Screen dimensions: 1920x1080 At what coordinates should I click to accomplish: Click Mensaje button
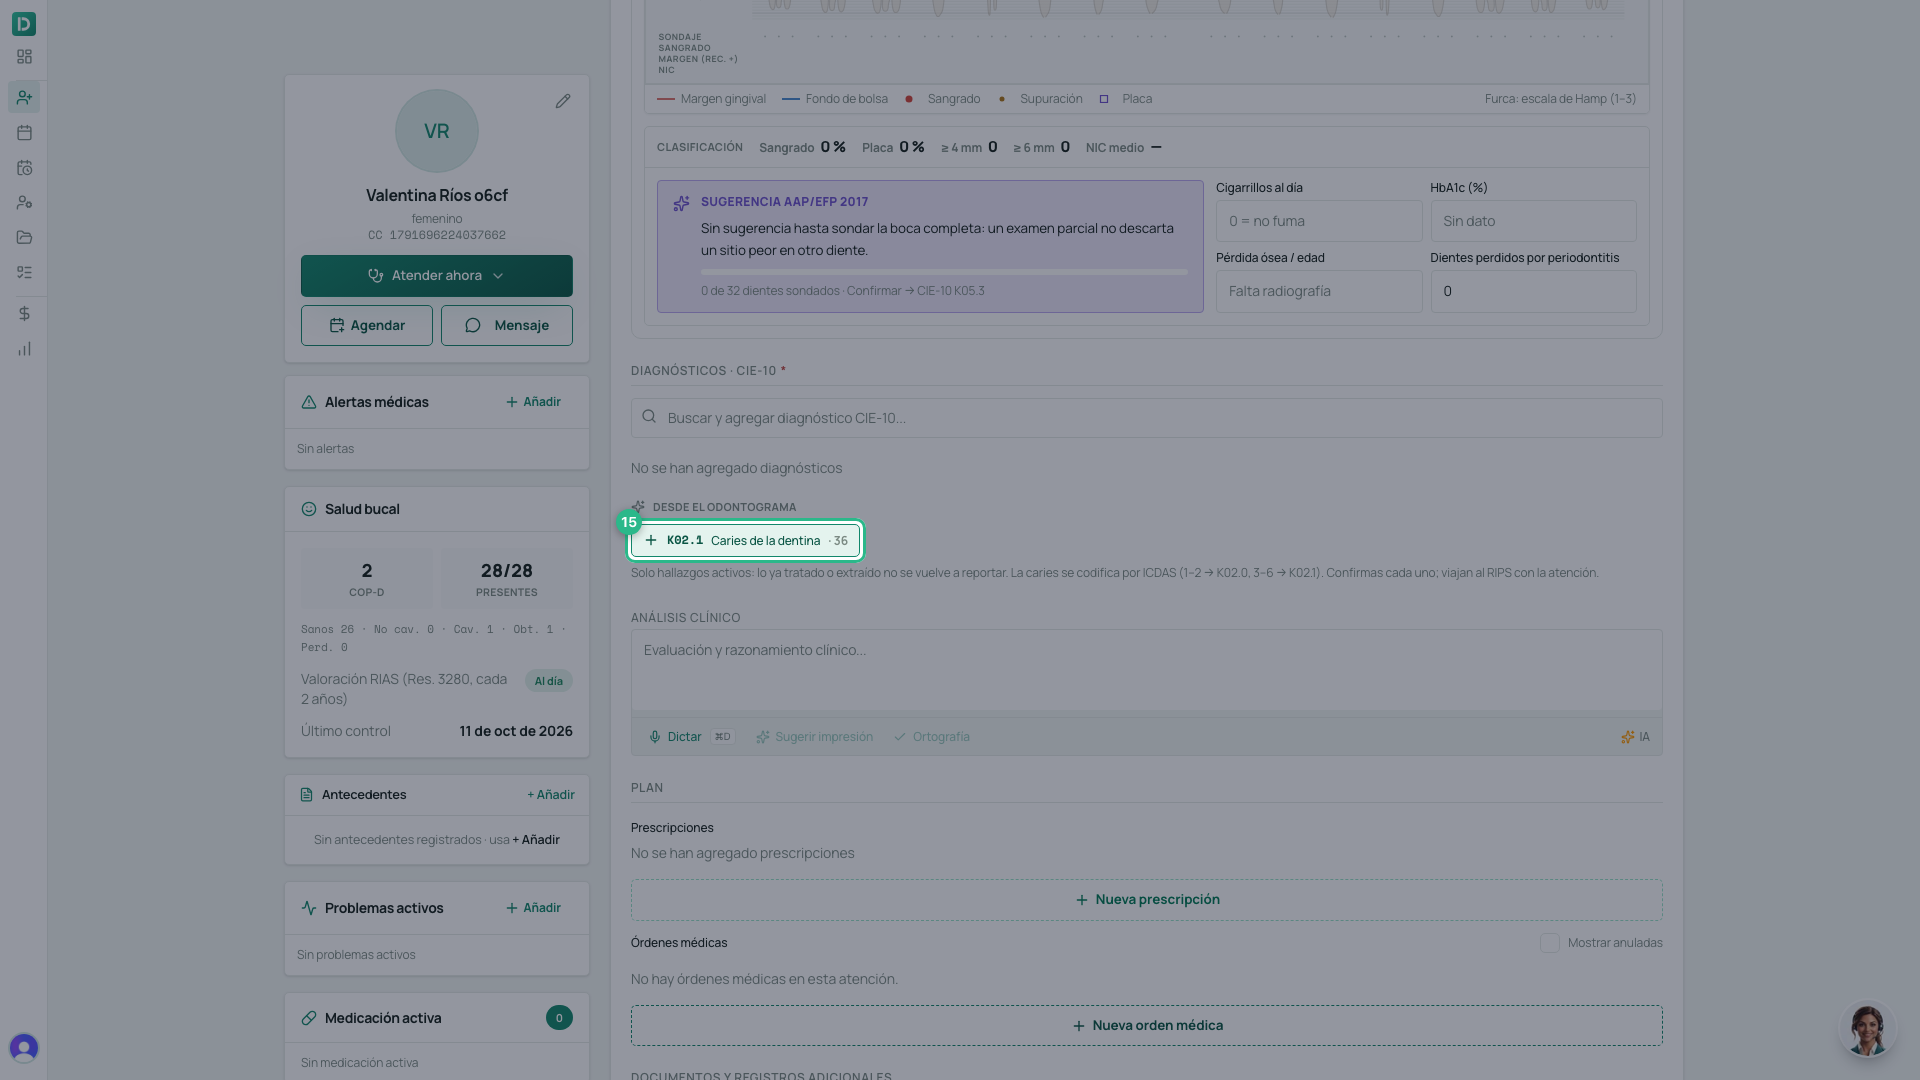click(x=507, y=326)
